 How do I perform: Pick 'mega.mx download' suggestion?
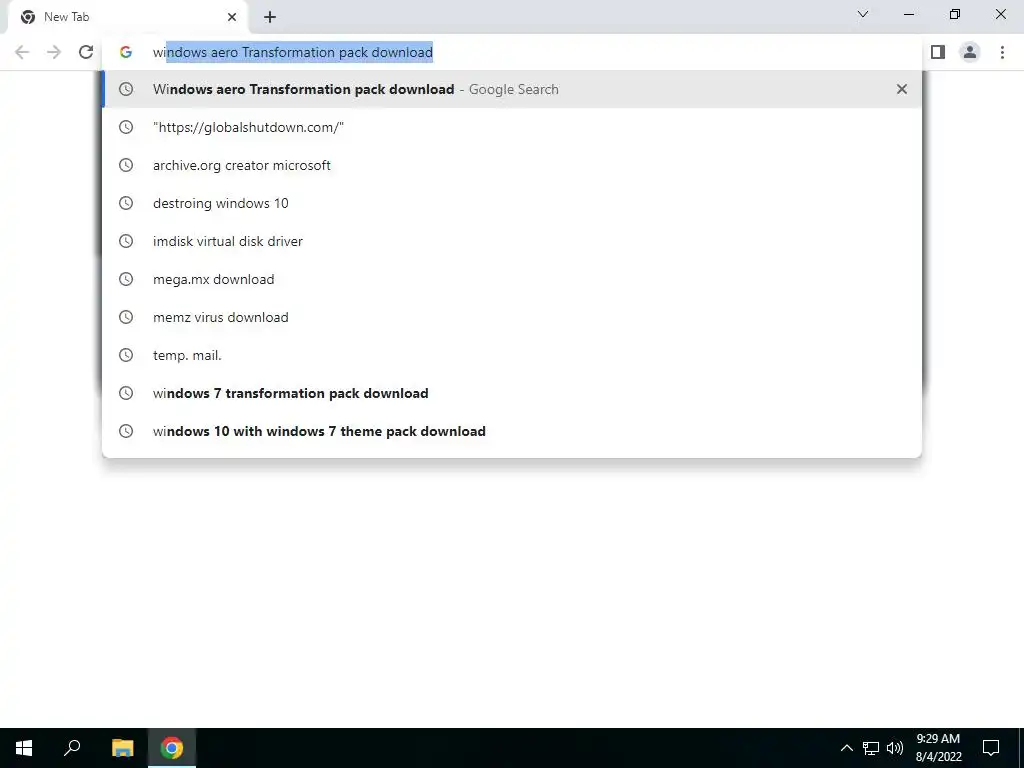(x=512, y=279)
